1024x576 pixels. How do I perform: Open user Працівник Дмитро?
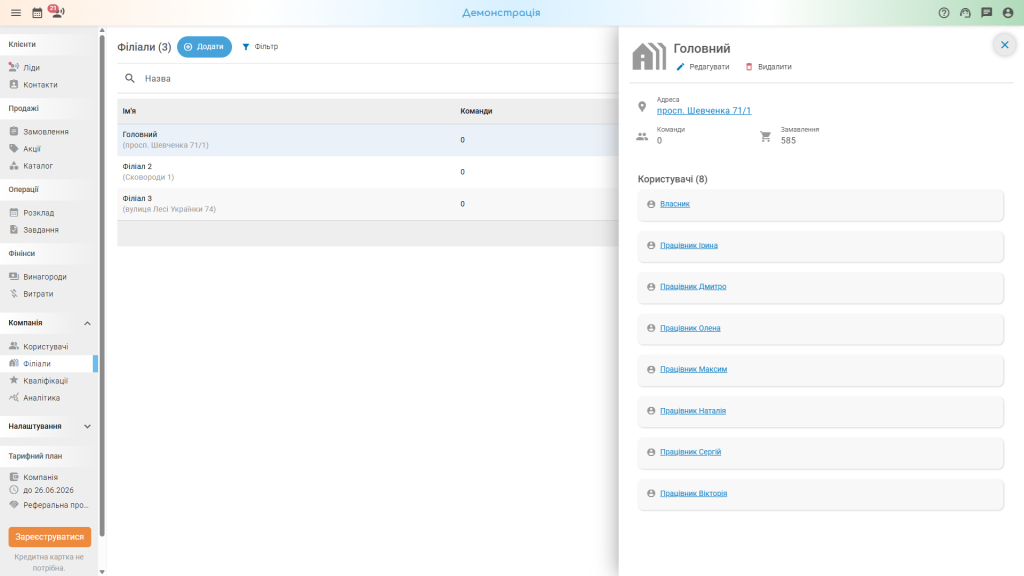click(x=693, y=287)
